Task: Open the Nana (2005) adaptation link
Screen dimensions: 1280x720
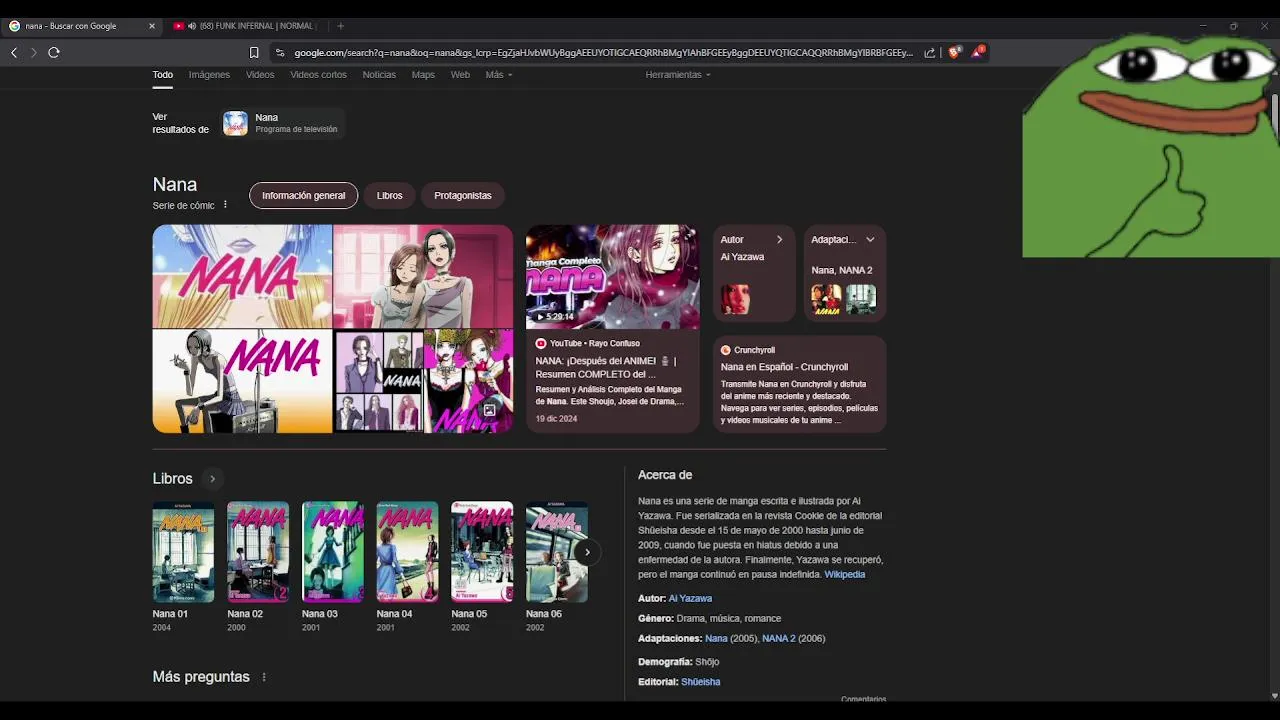Action: pyautogui.click(x=716, y=638)
